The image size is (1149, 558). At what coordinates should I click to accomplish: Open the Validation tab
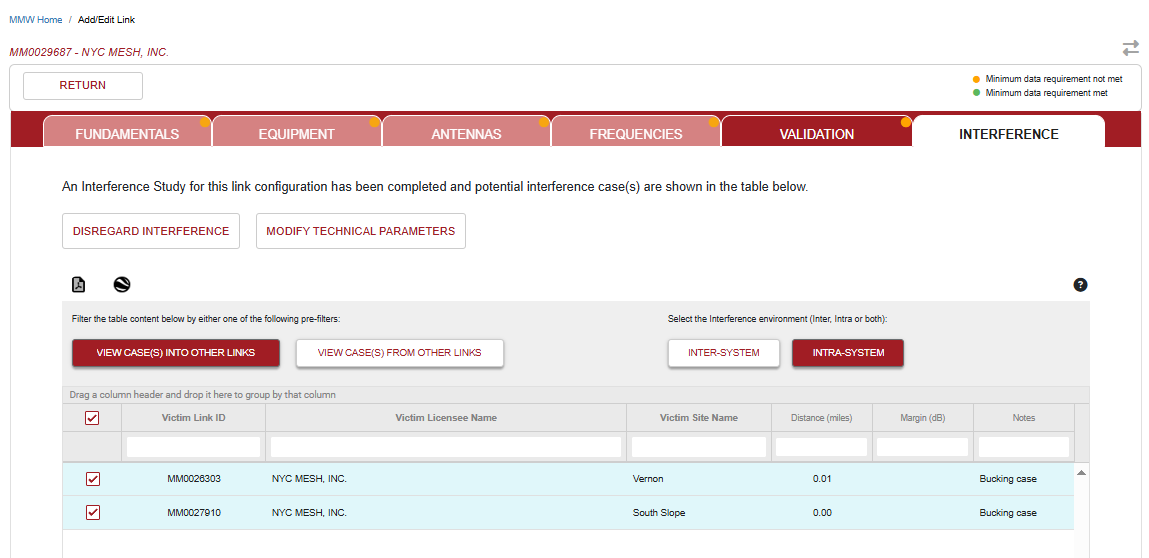[x=816, y=134]
